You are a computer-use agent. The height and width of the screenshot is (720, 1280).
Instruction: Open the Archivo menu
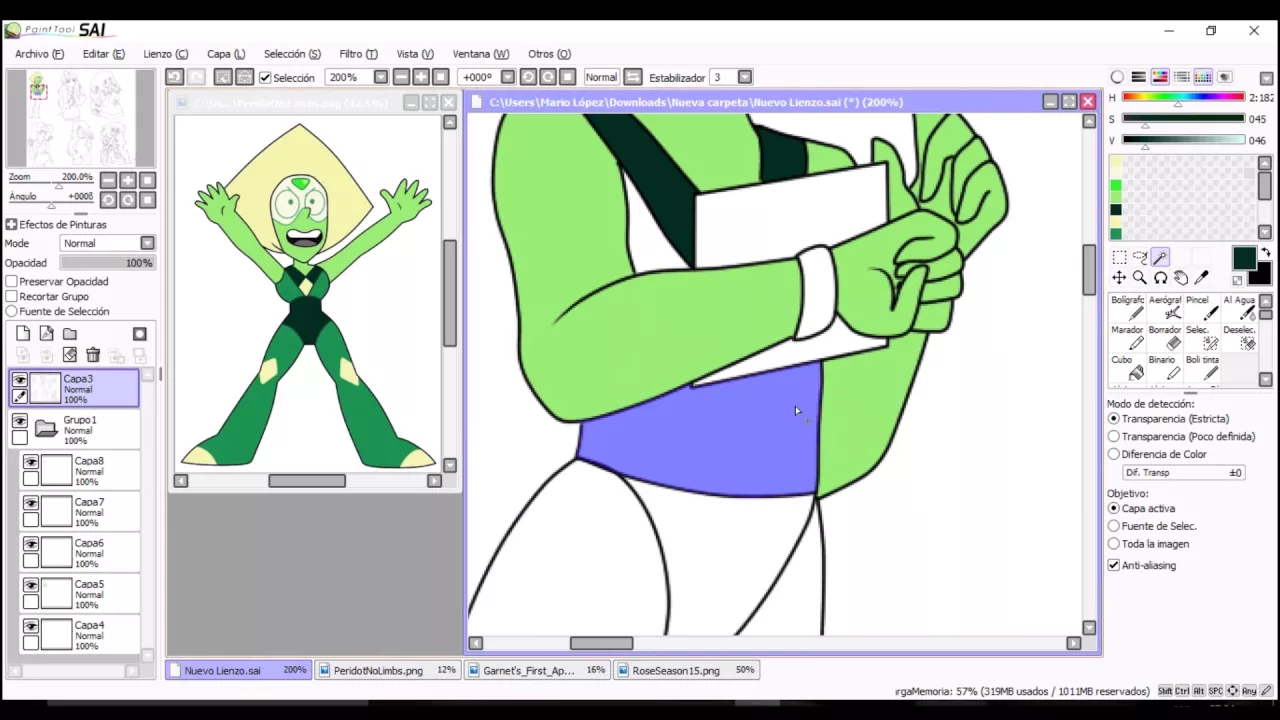pos(39,54)
